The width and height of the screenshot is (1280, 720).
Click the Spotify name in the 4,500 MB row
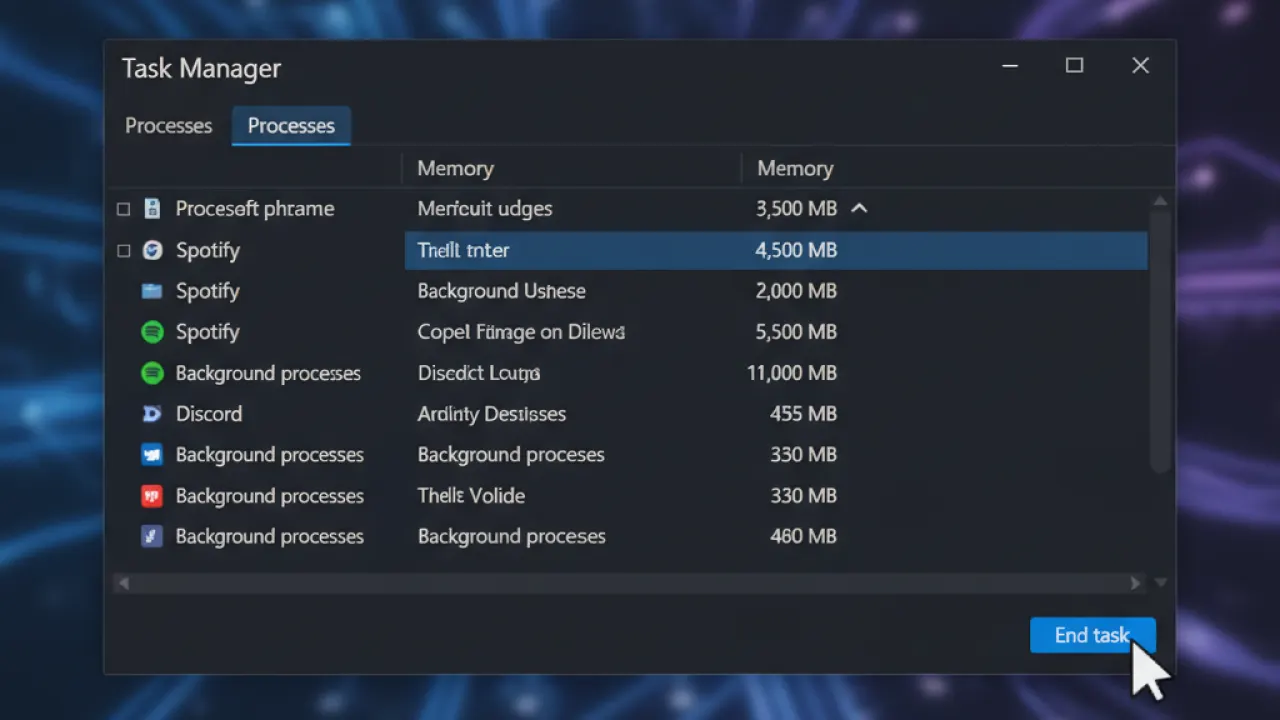[208, 250]
